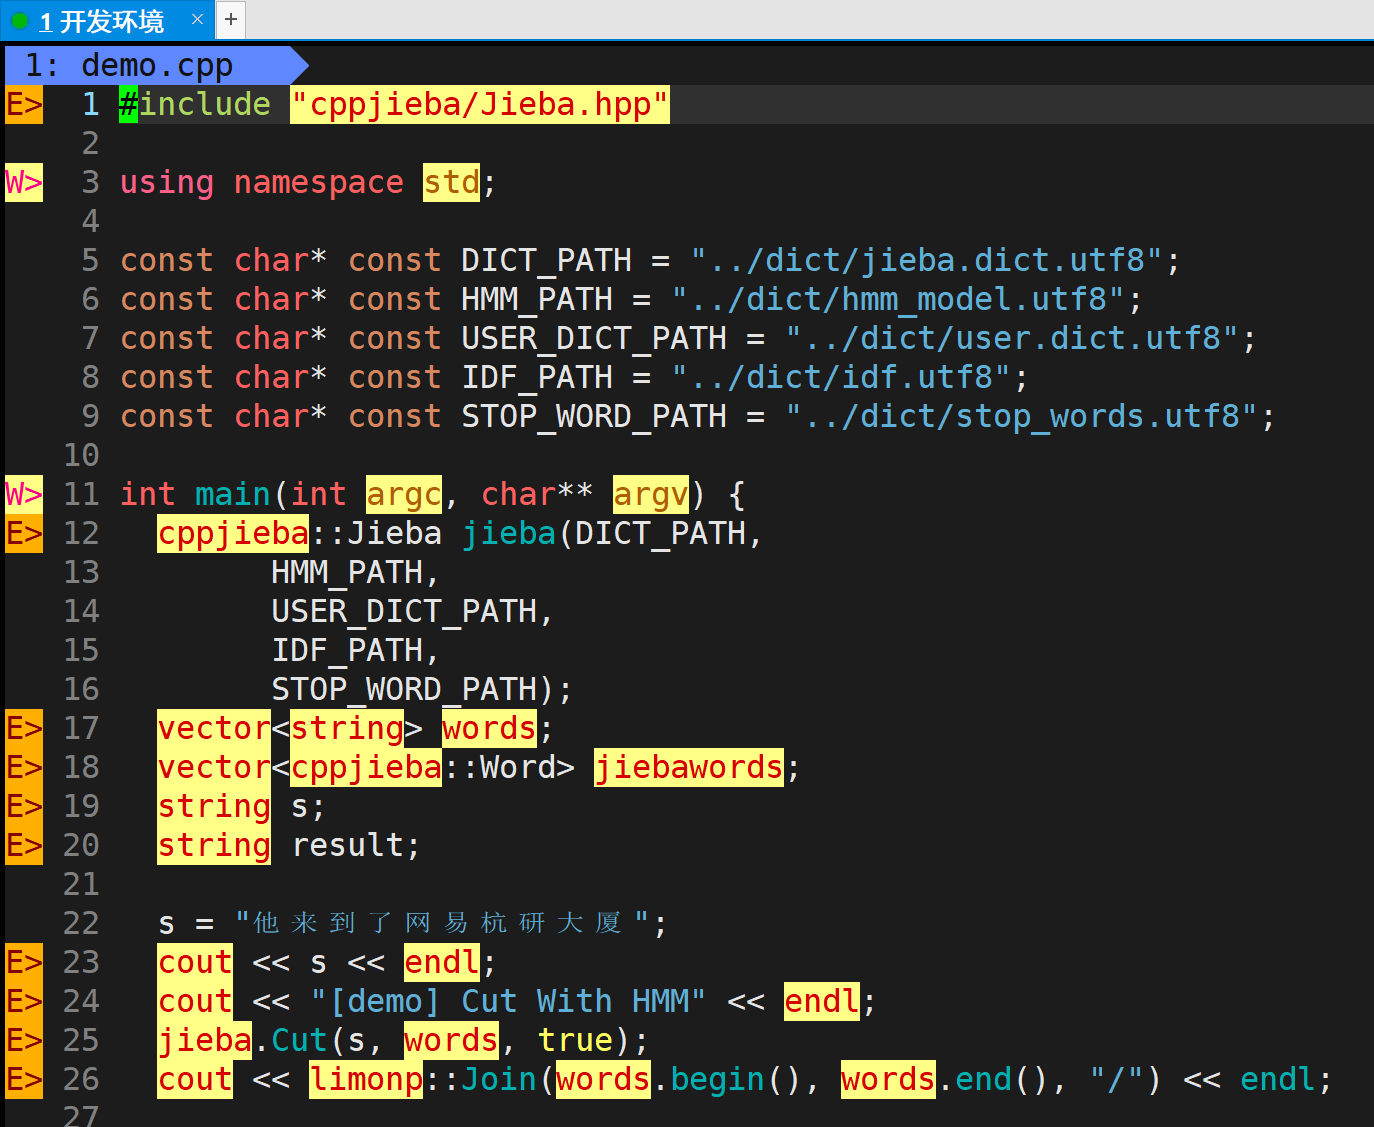
Task: Click 'true' argument on line 25
Action: 575,1040
